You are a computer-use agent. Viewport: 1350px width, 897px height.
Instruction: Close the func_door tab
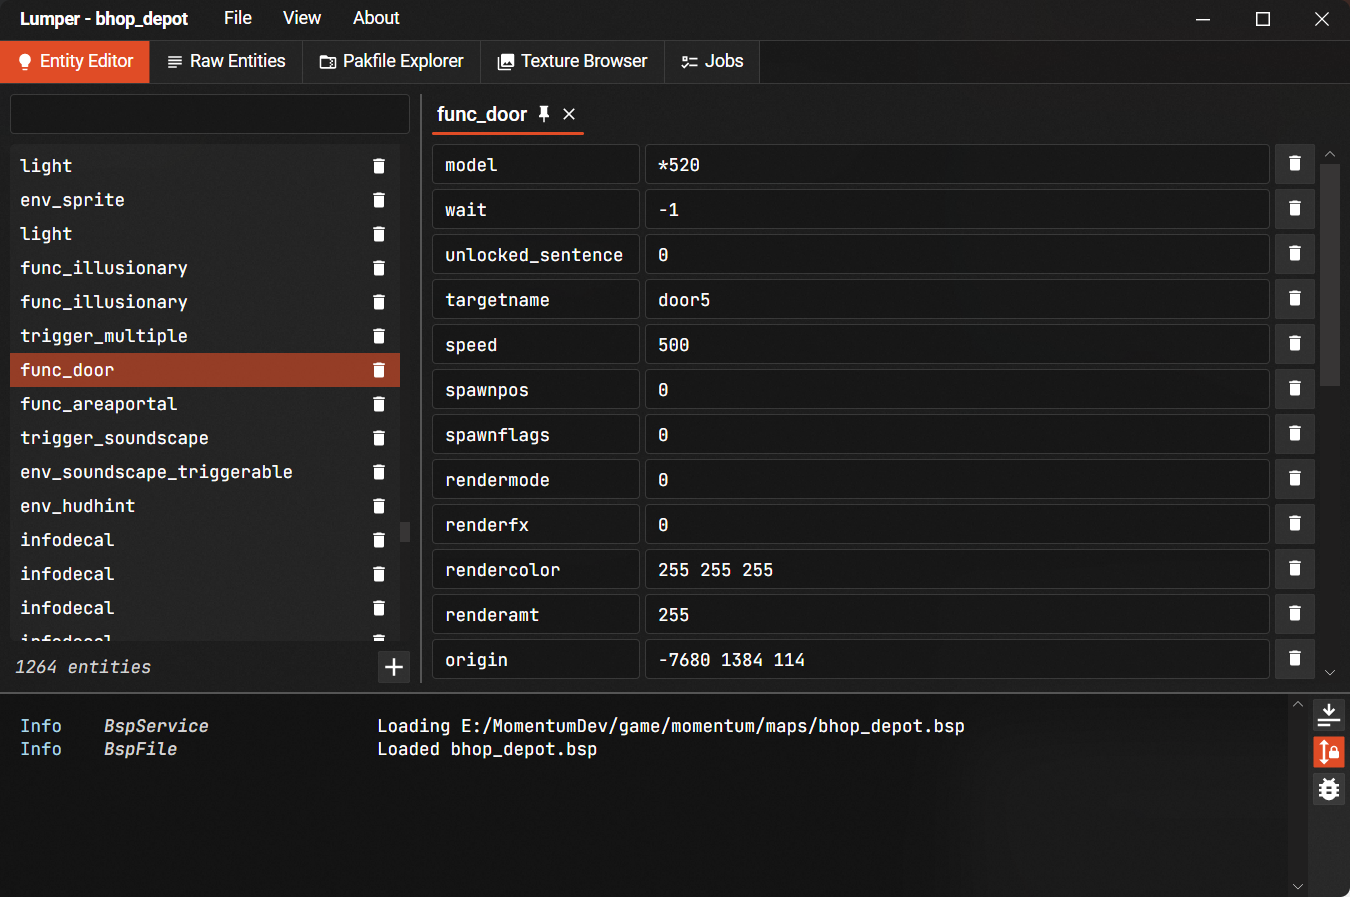(569, 114)
